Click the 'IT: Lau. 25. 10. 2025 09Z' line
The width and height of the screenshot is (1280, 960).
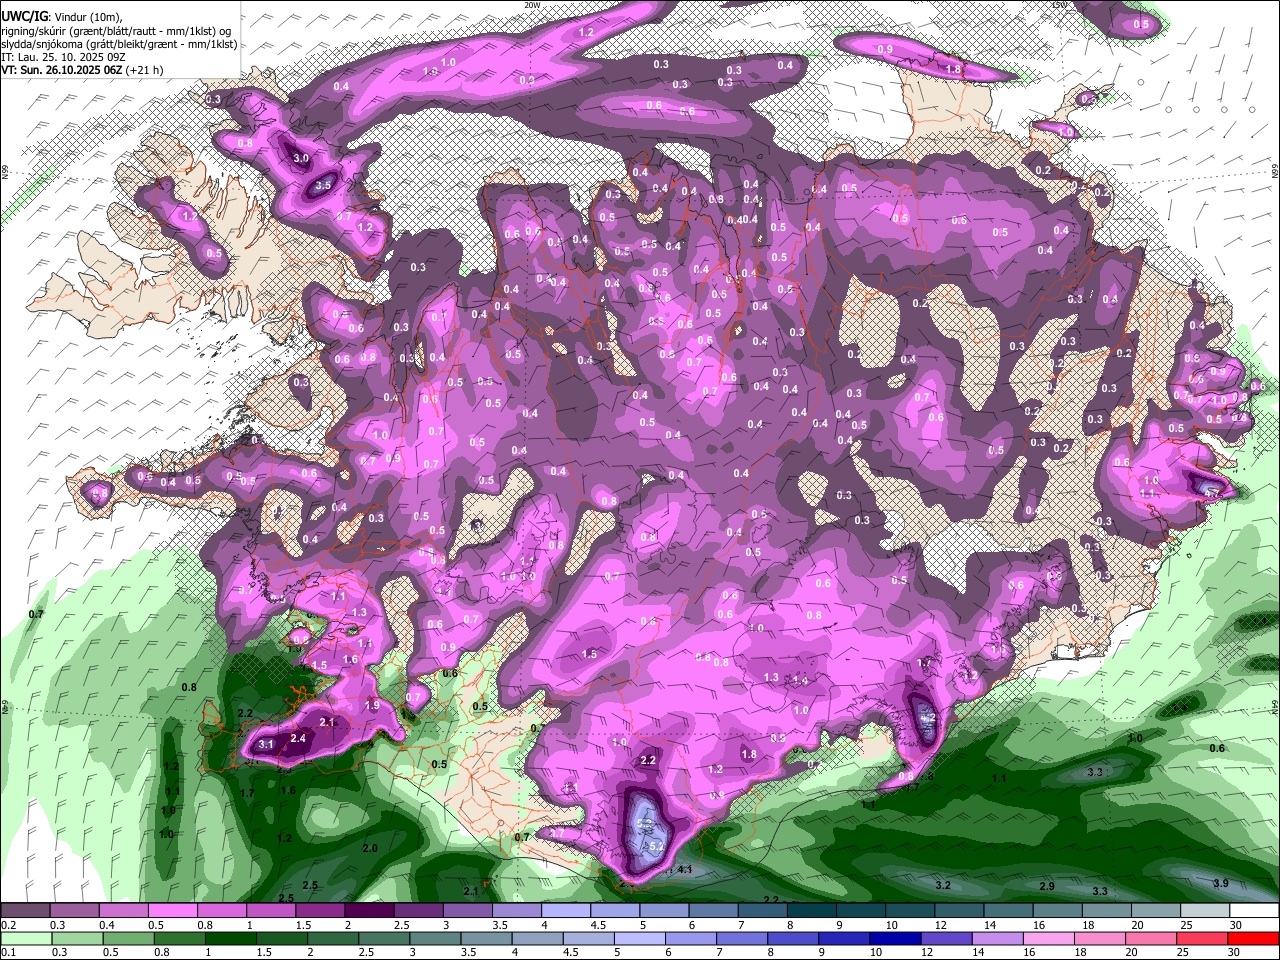point(62,57)
